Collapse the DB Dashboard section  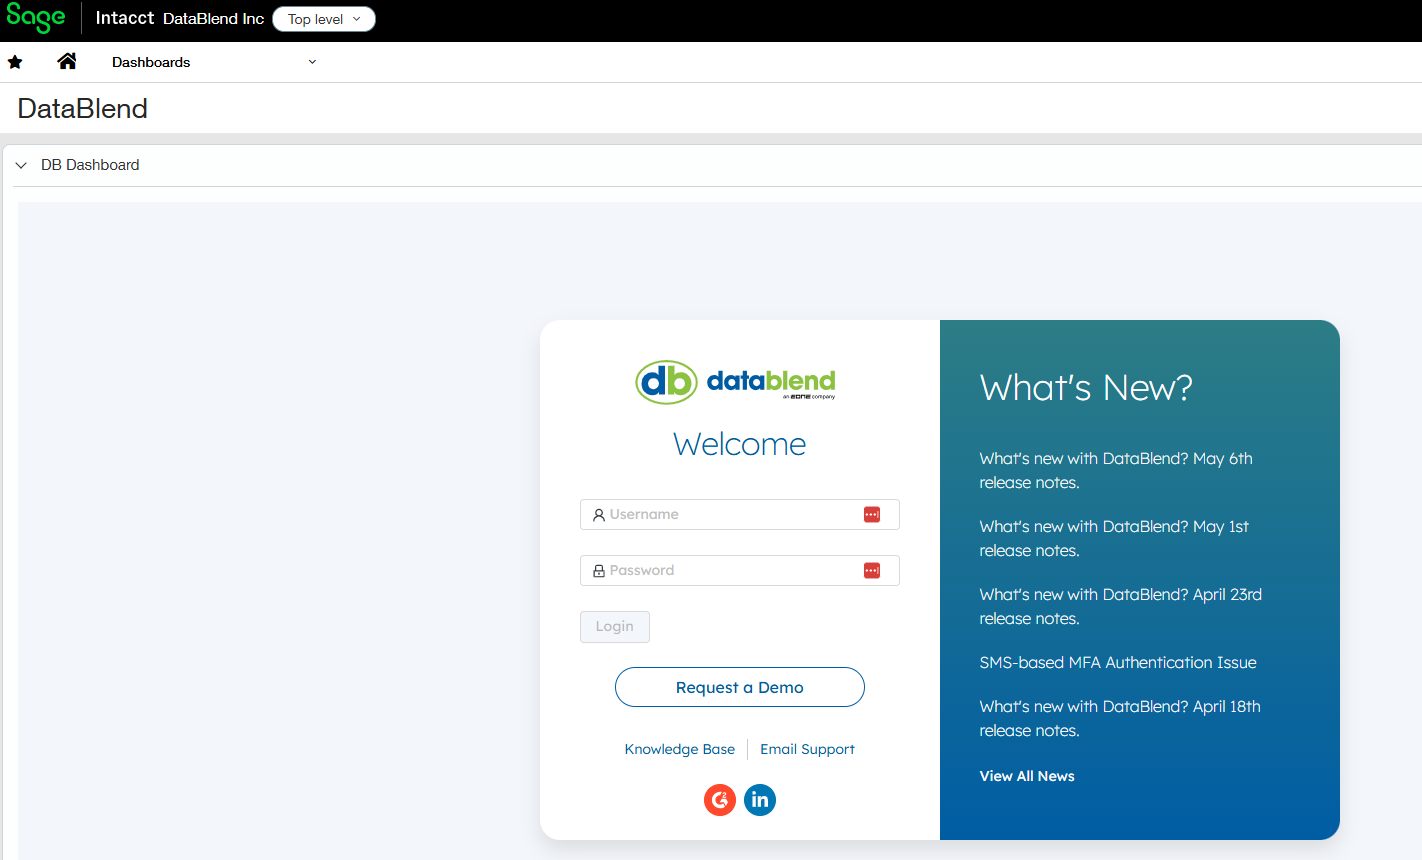click(21, 165)
